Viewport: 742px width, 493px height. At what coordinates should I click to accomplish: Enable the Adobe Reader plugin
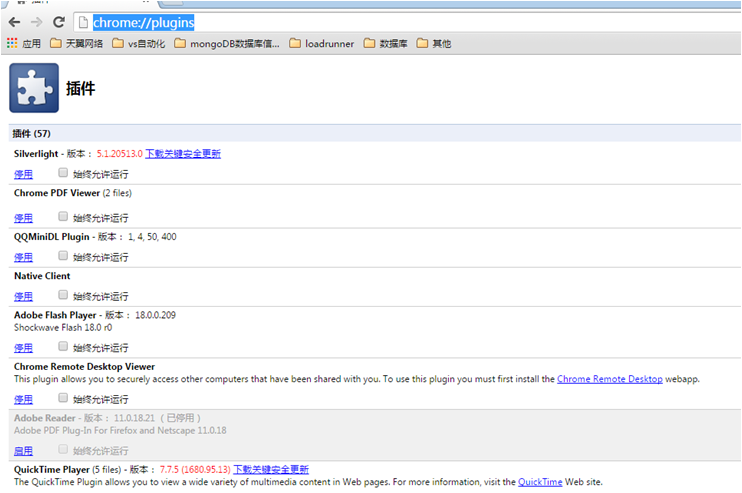coord(23,451)
